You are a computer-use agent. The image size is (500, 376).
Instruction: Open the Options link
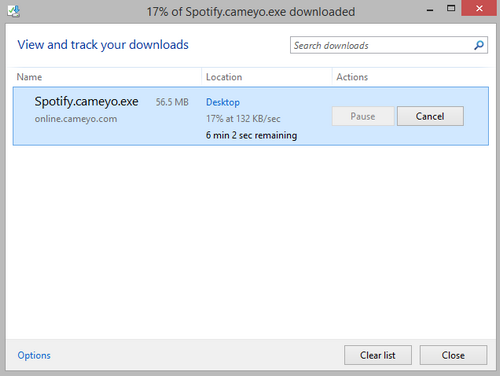tap(34, 355)
